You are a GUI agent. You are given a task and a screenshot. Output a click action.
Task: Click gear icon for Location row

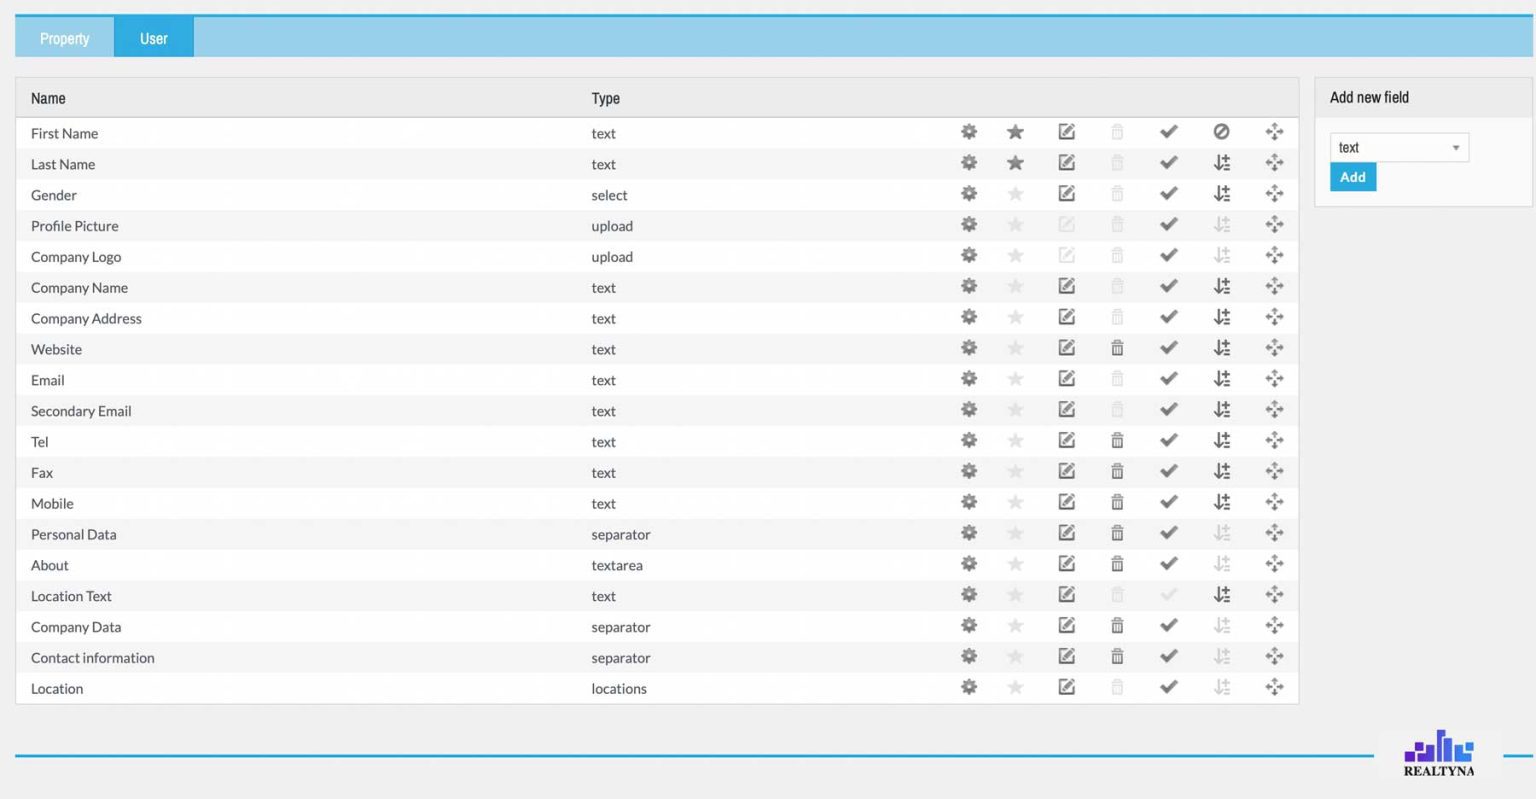969,687
